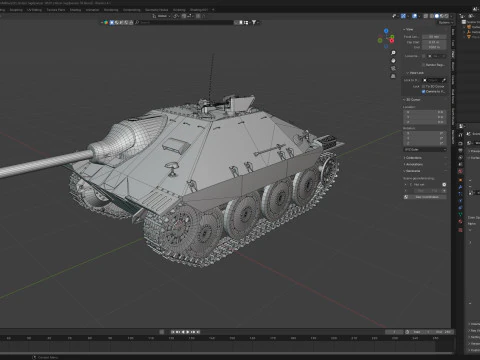
Task: Open the green Object Data properties tab
Action: pyautogui.click(x=460, y=214)
